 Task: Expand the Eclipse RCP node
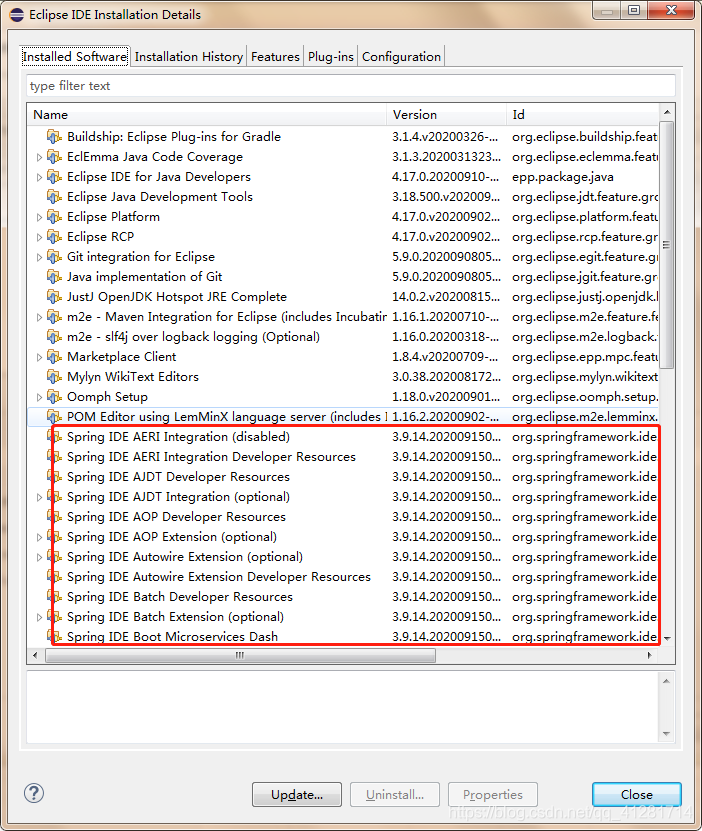click(x=39, y=237)
